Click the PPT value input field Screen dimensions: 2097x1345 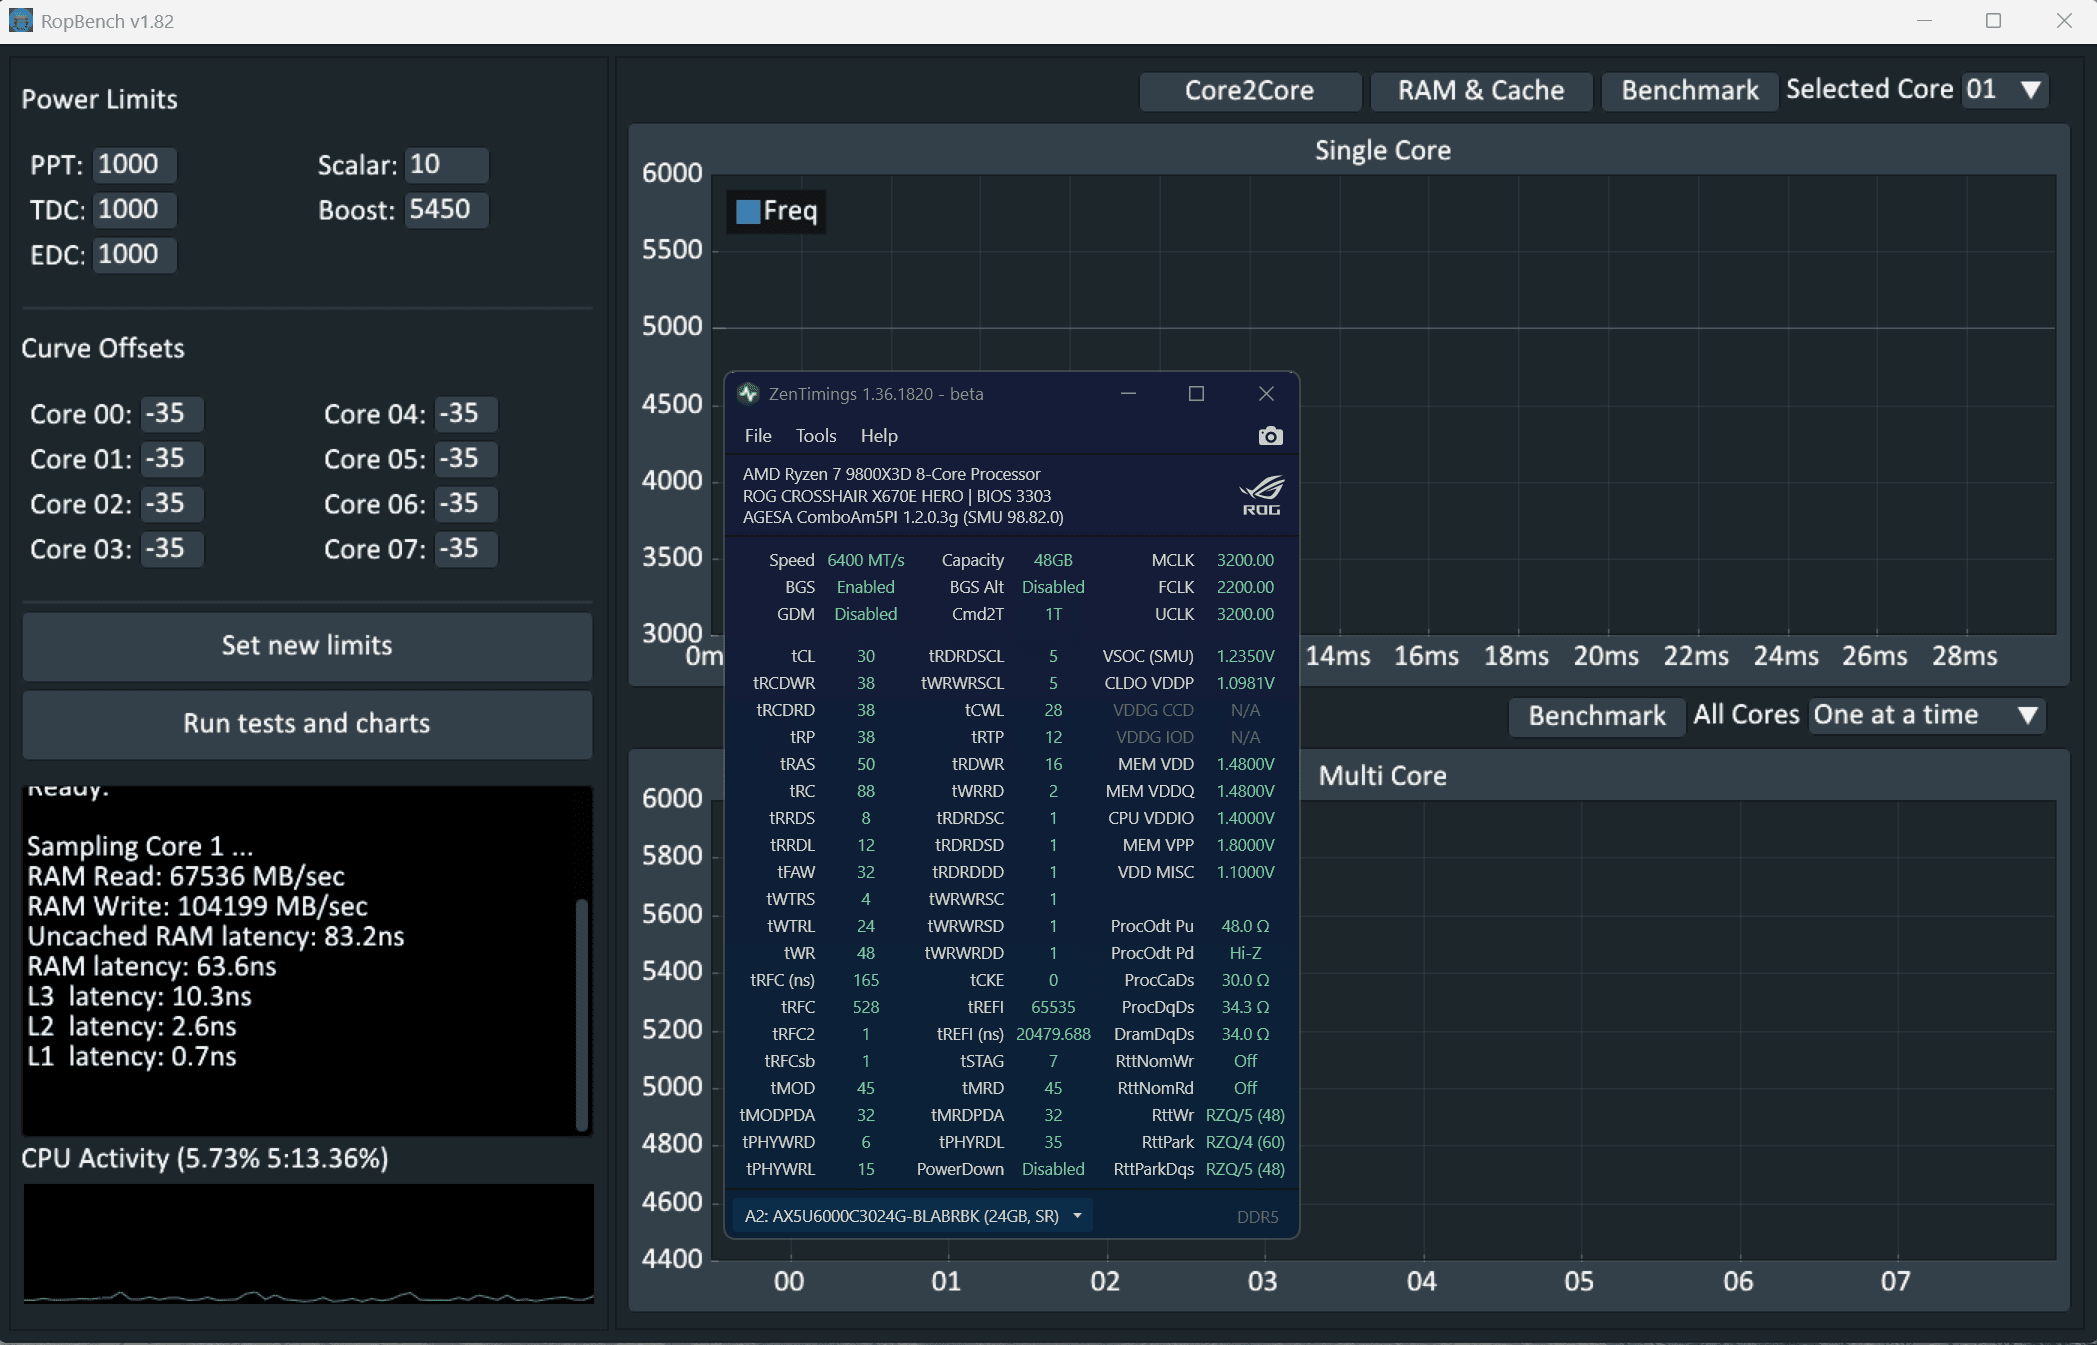tap(133, 165)
